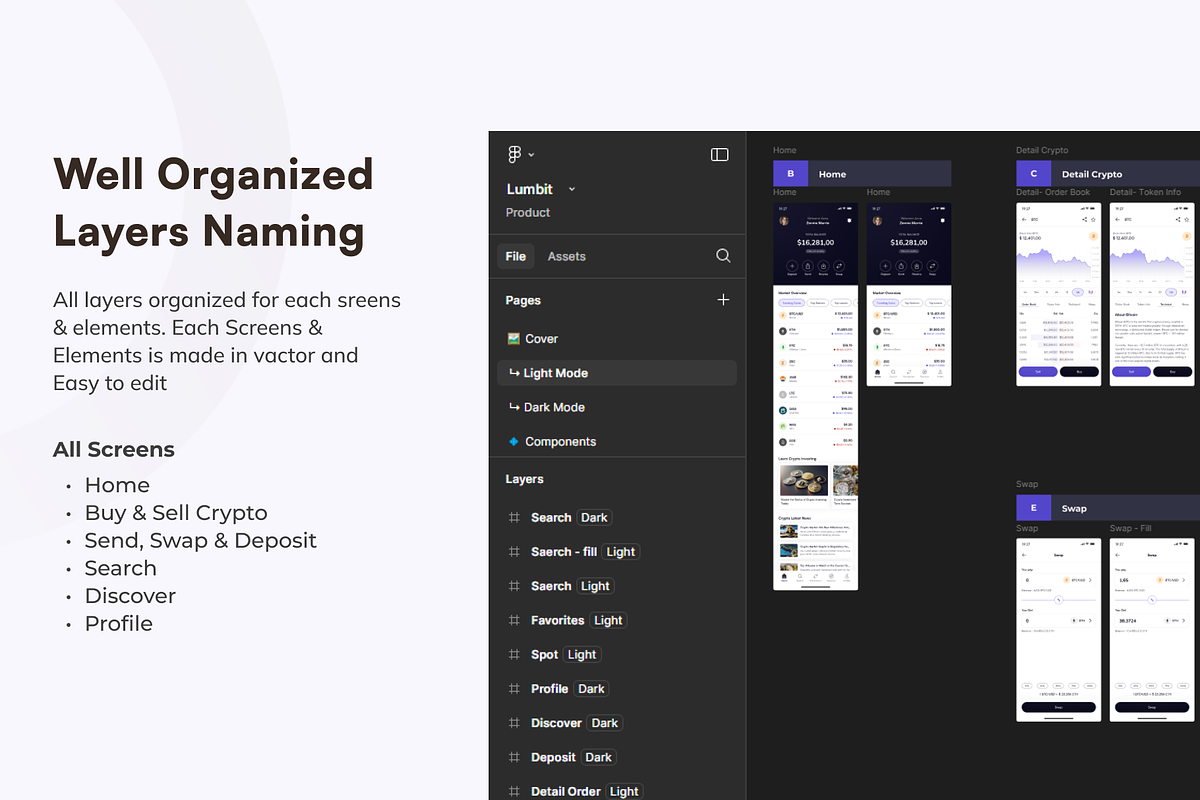This screenshot has height=800, width=1200.
Task: Open the Figma main menu logo
Action: click(515, 154)
